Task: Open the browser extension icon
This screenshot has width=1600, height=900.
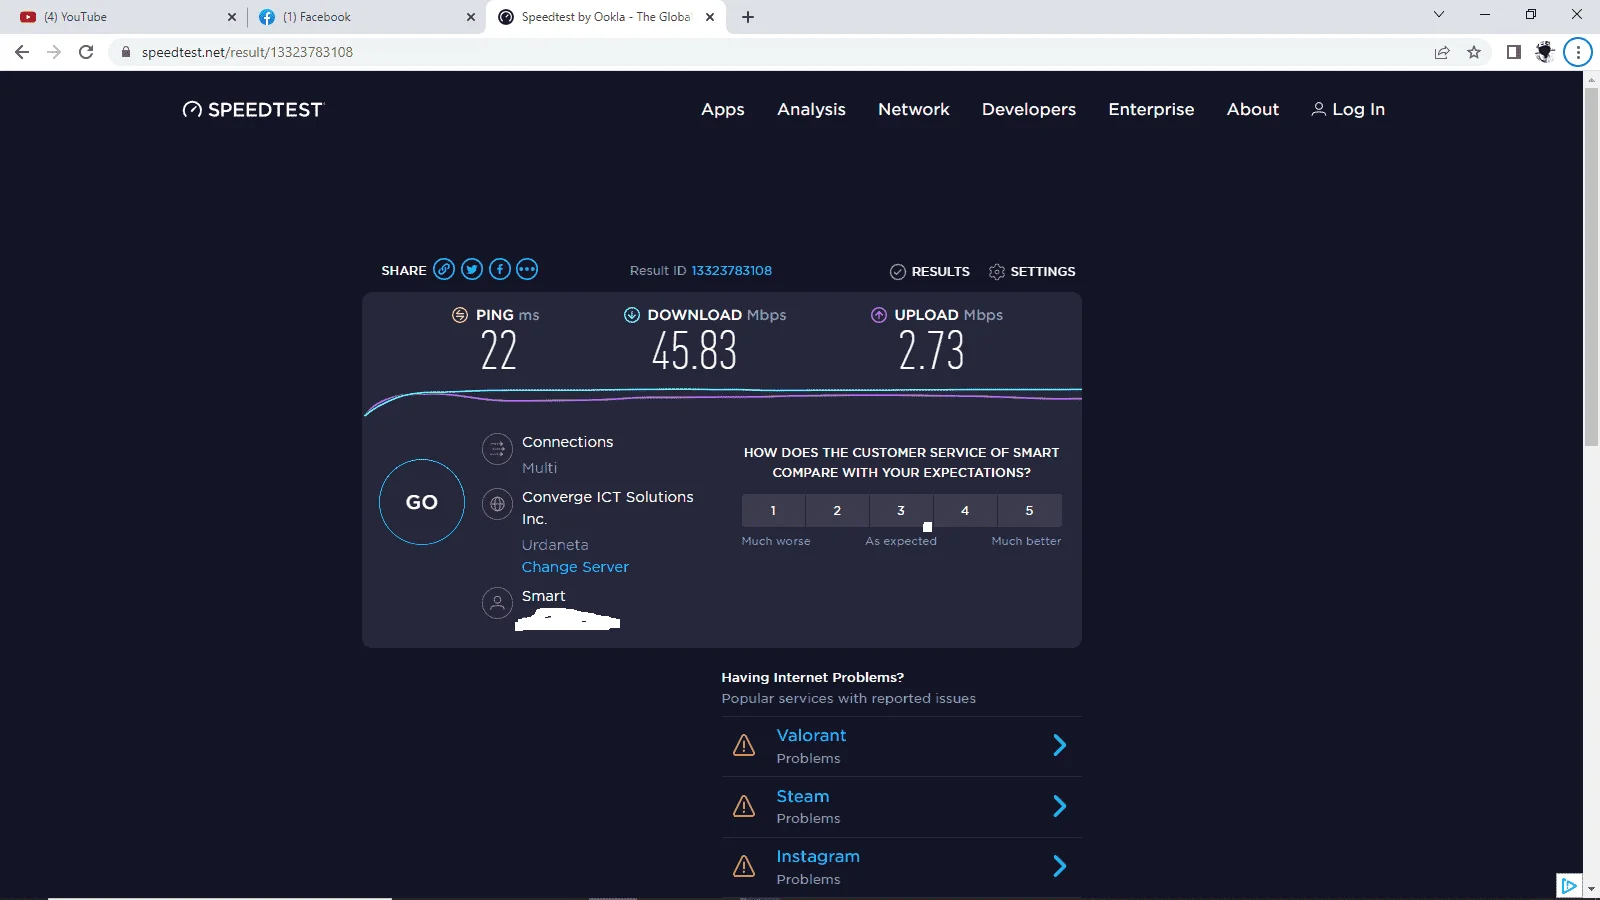Action: pos(1545,52)
